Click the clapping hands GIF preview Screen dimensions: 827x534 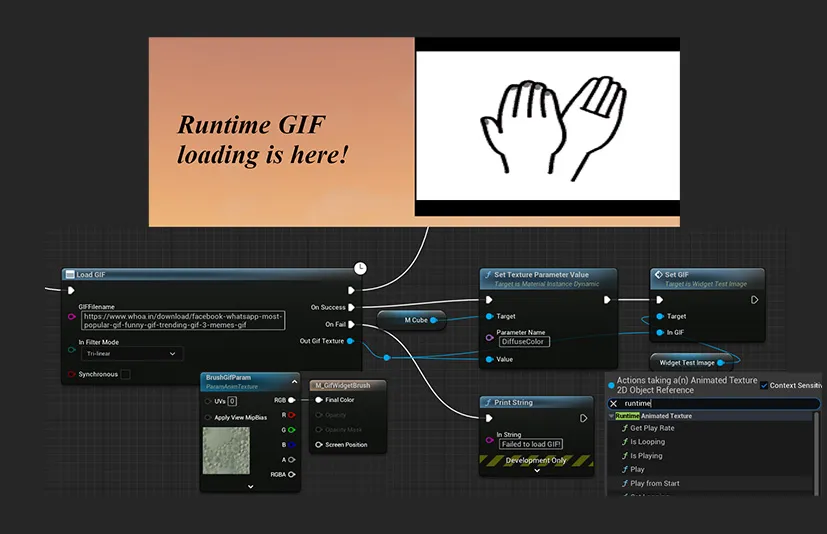click(547, 126)
